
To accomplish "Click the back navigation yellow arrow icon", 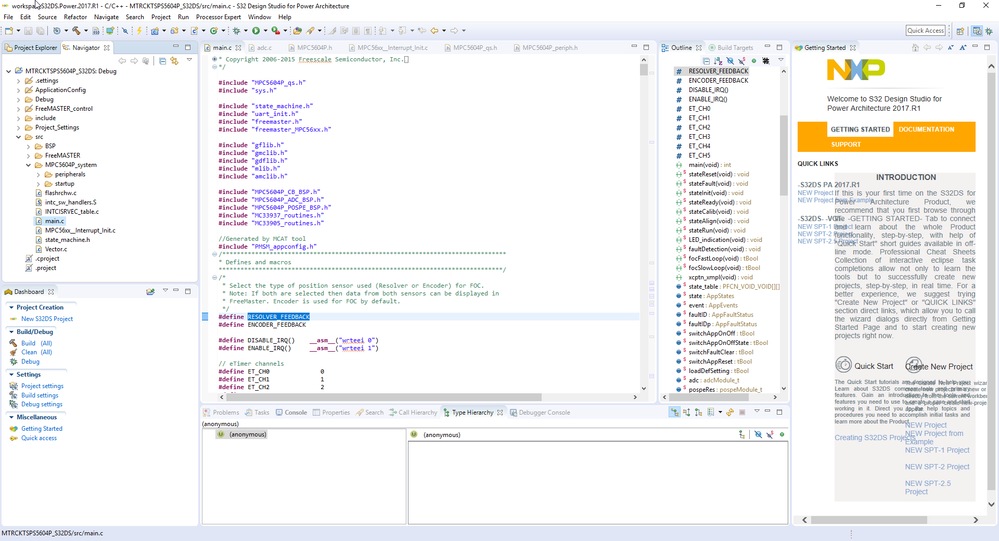I will (434, 30).
